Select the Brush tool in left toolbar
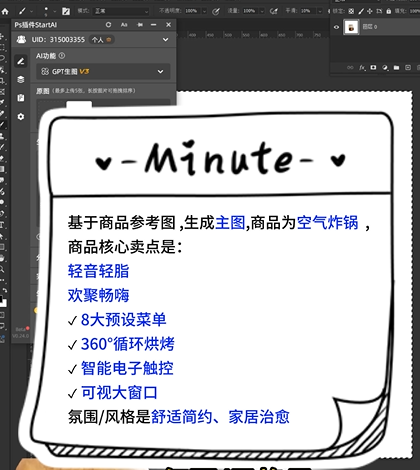Screen dimensions: 420x470 2,125
